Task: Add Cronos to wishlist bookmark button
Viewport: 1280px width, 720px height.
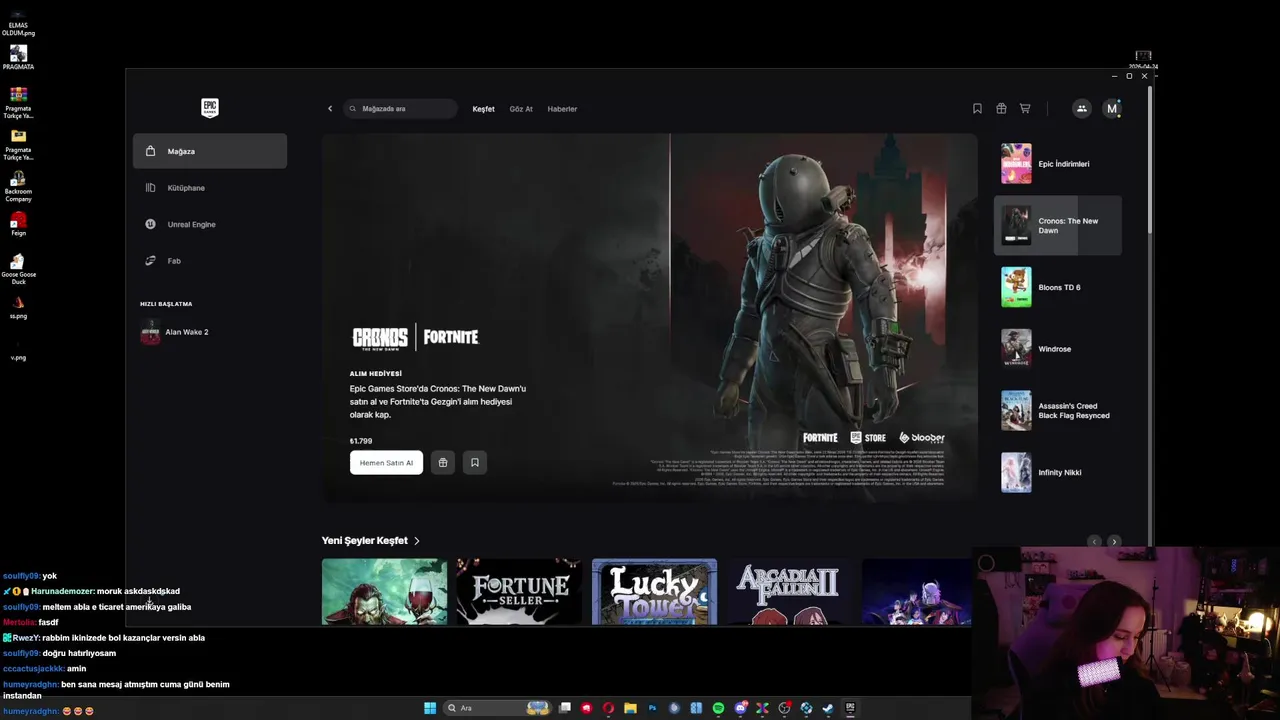Action: pos(475,463)
